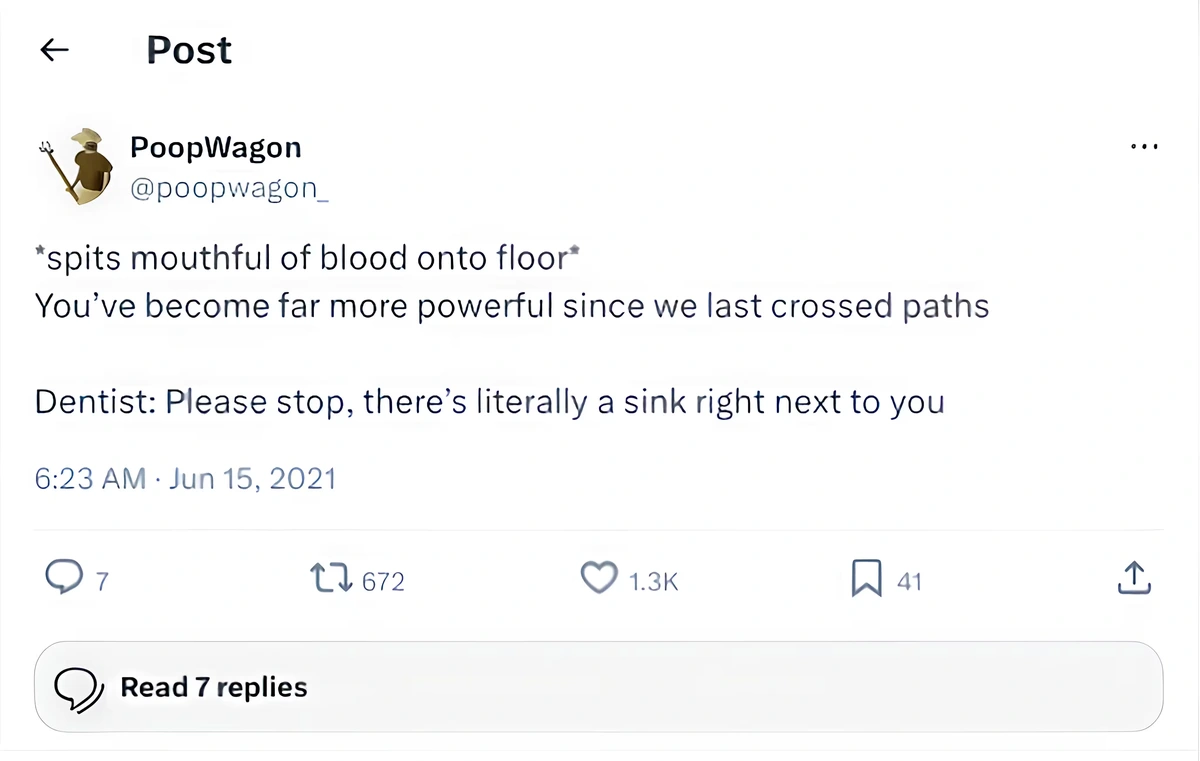Click the 41 bookmarks count
The image size is (1200, 761).
point(909,581)
